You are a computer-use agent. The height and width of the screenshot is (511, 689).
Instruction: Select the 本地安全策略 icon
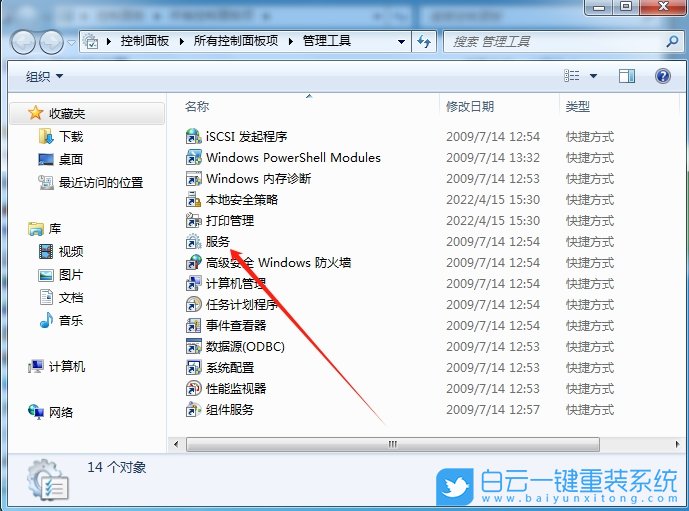194,200
